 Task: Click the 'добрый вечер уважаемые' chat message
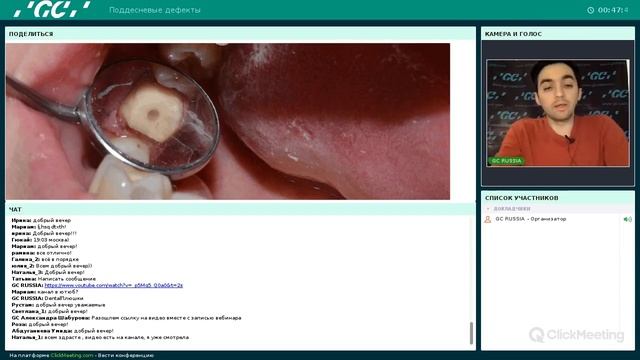(58, 305)
